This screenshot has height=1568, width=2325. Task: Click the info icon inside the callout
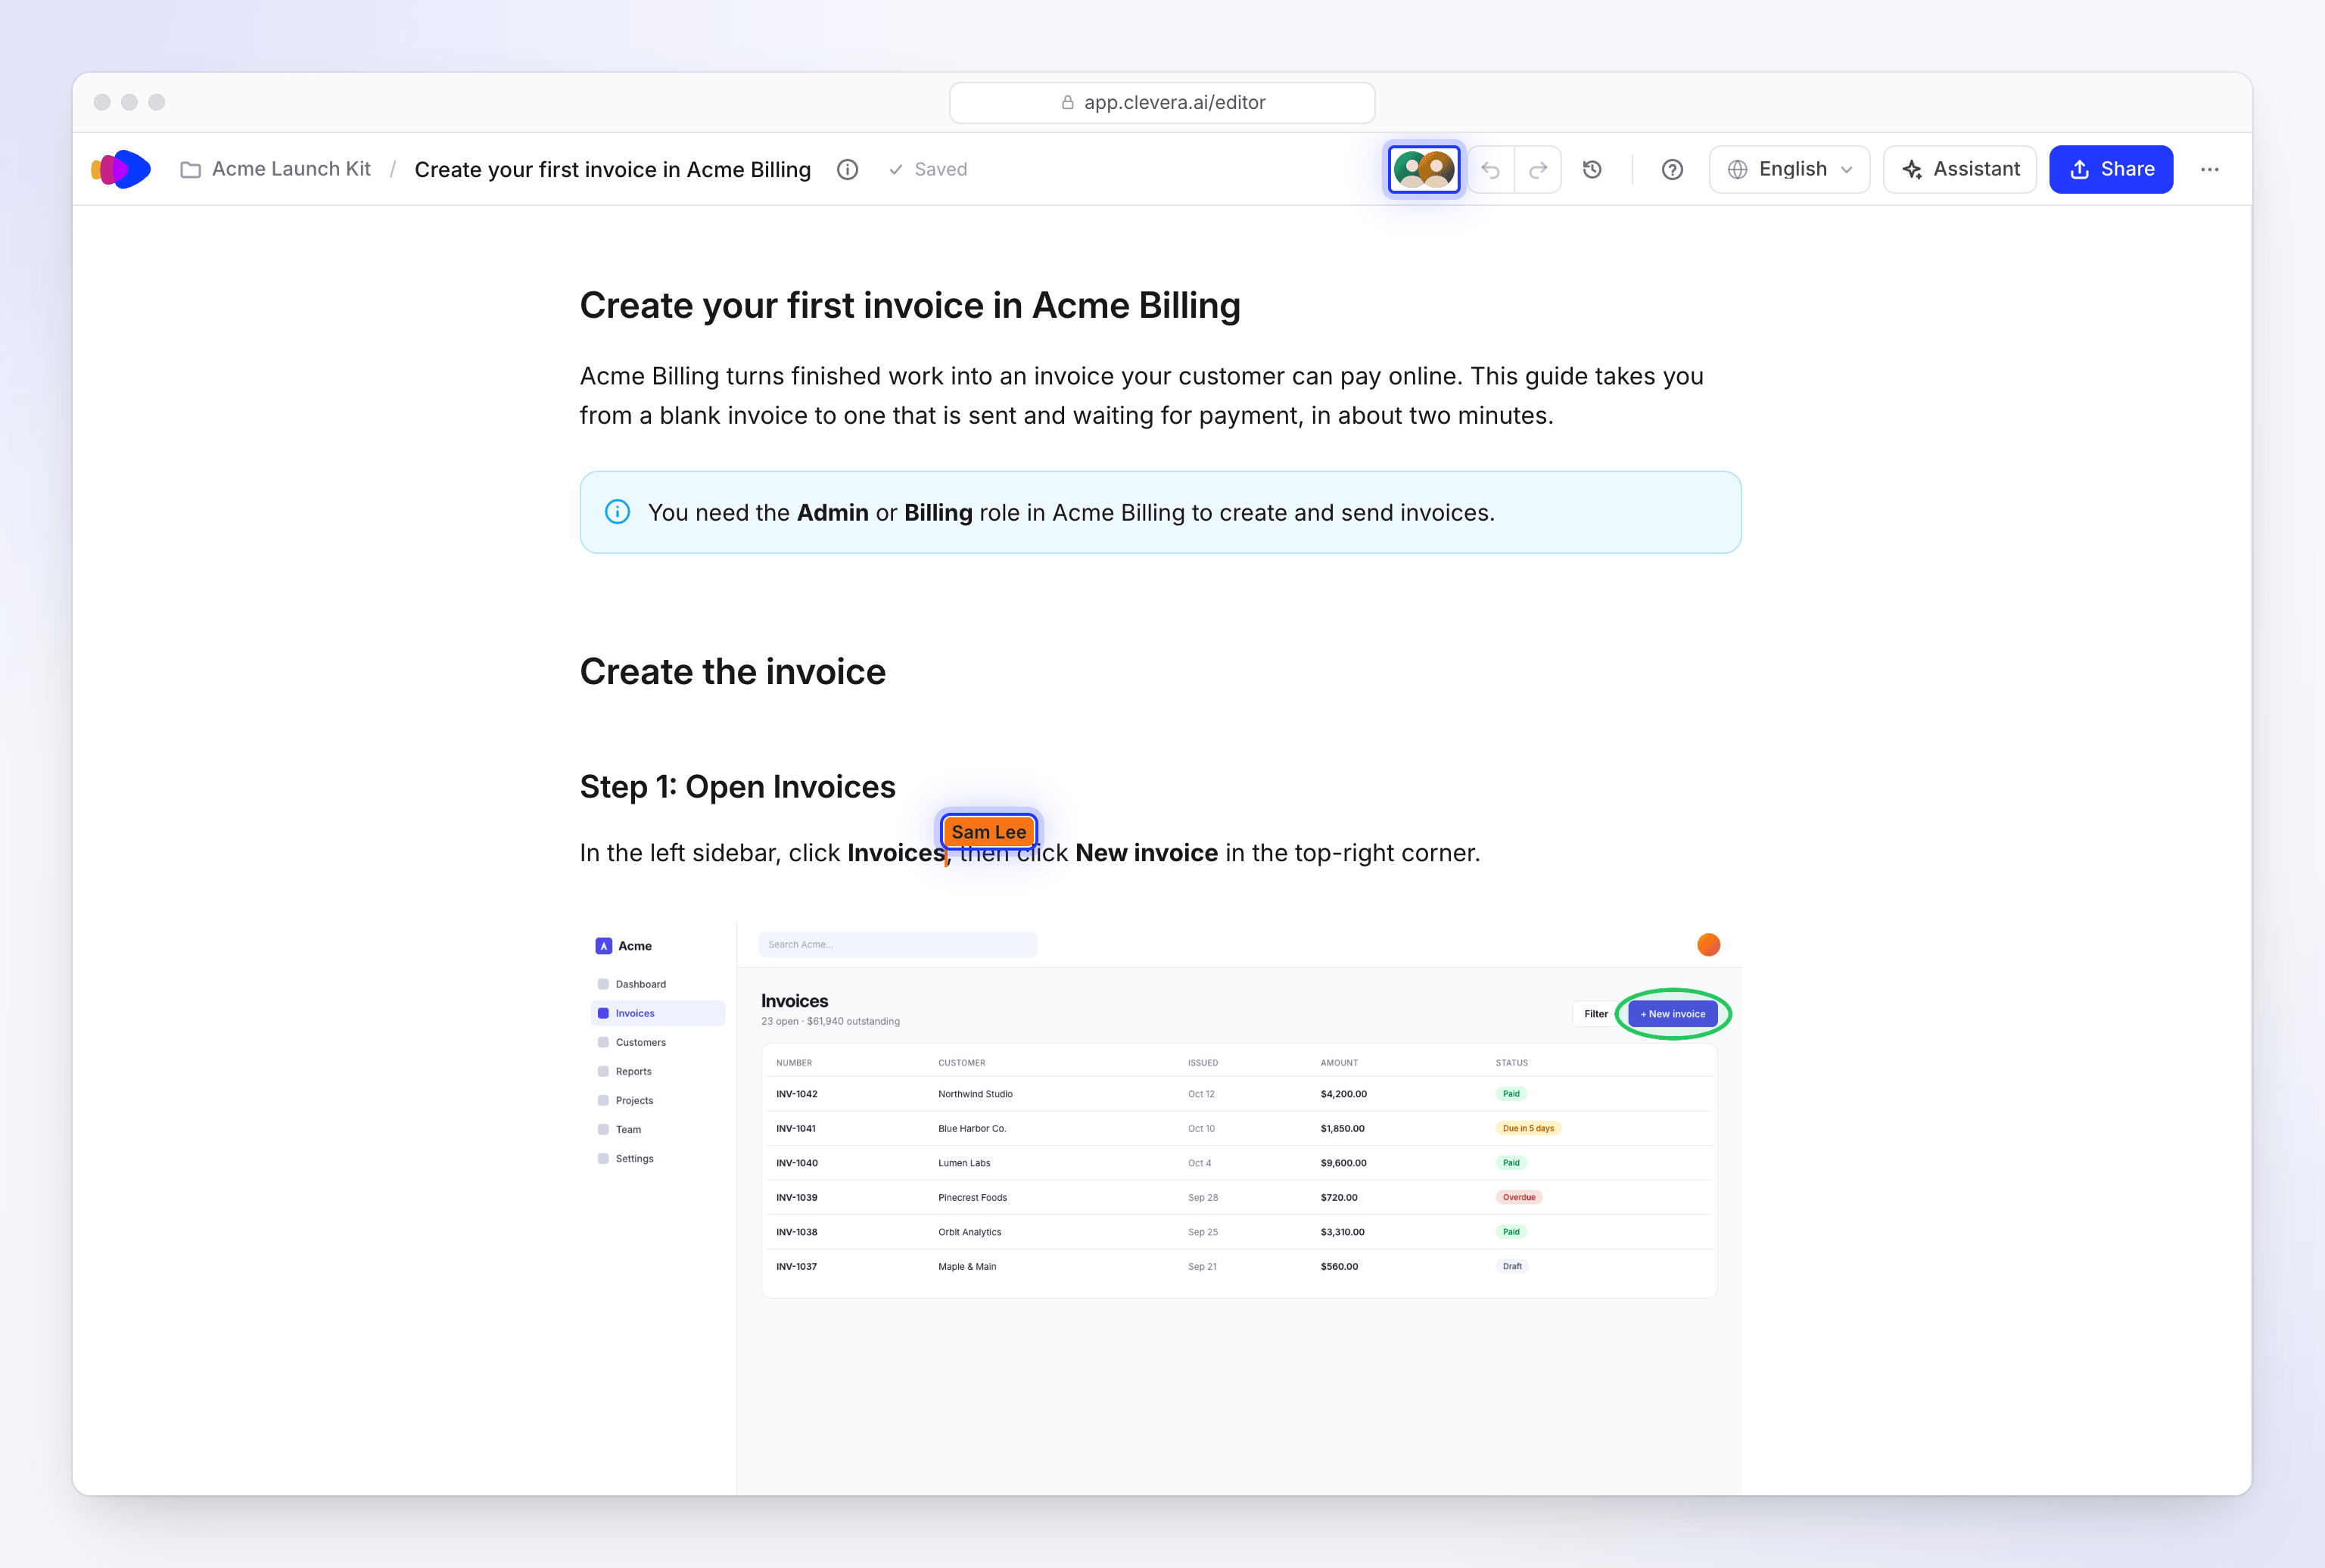[x=617, y=512]
